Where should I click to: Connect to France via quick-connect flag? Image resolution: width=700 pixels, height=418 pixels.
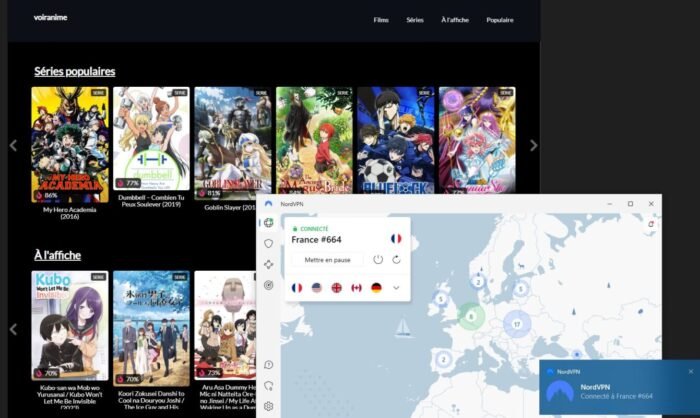pyautogui.click(x=297, y=288)
